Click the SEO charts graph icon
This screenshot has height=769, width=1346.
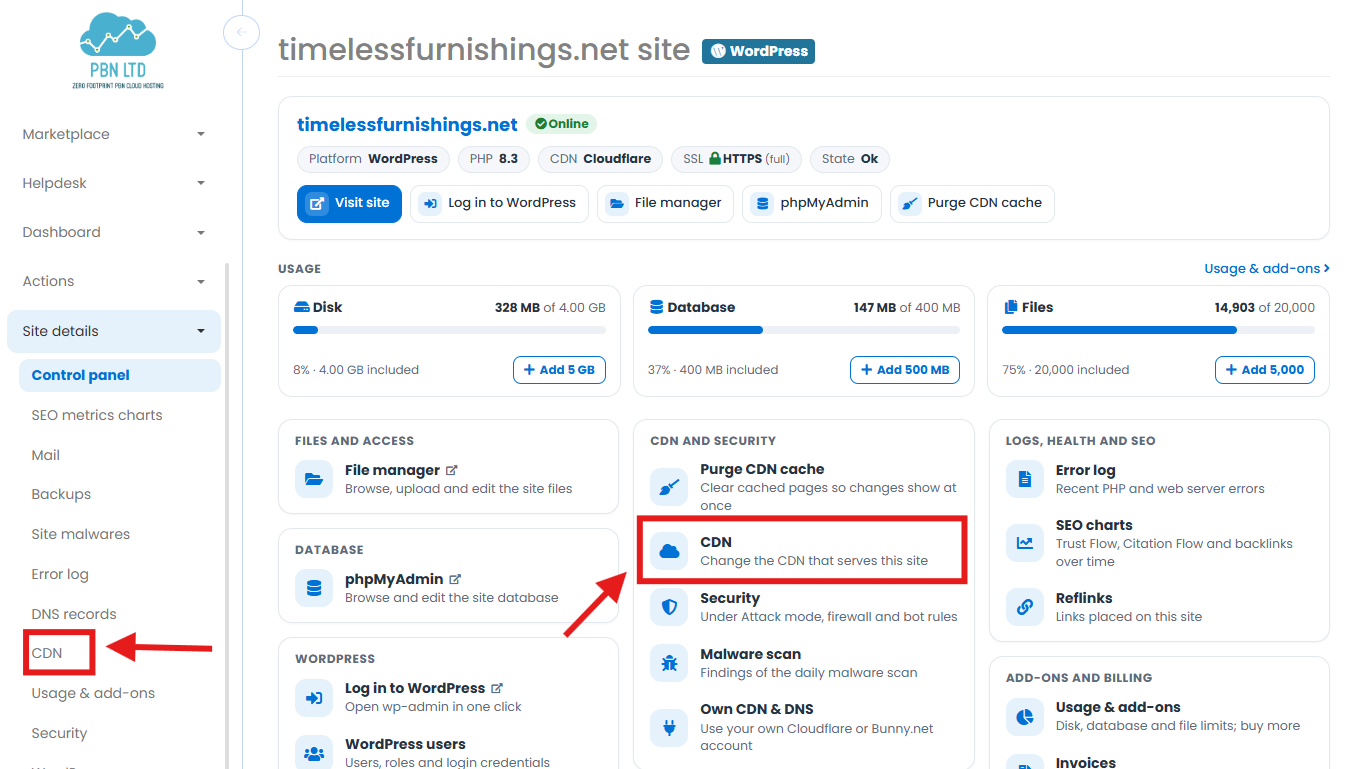pos(1025,543)
